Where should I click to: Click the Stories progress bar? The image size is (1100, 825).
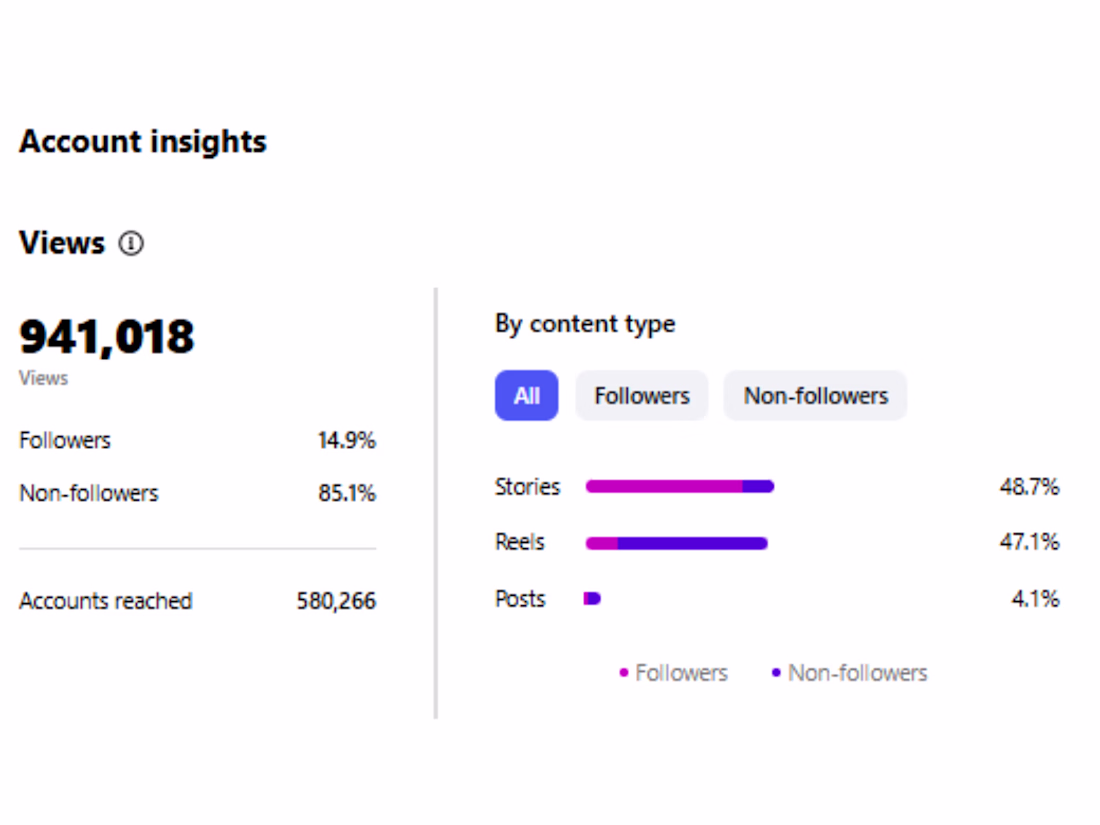click(x=679, y=487)
